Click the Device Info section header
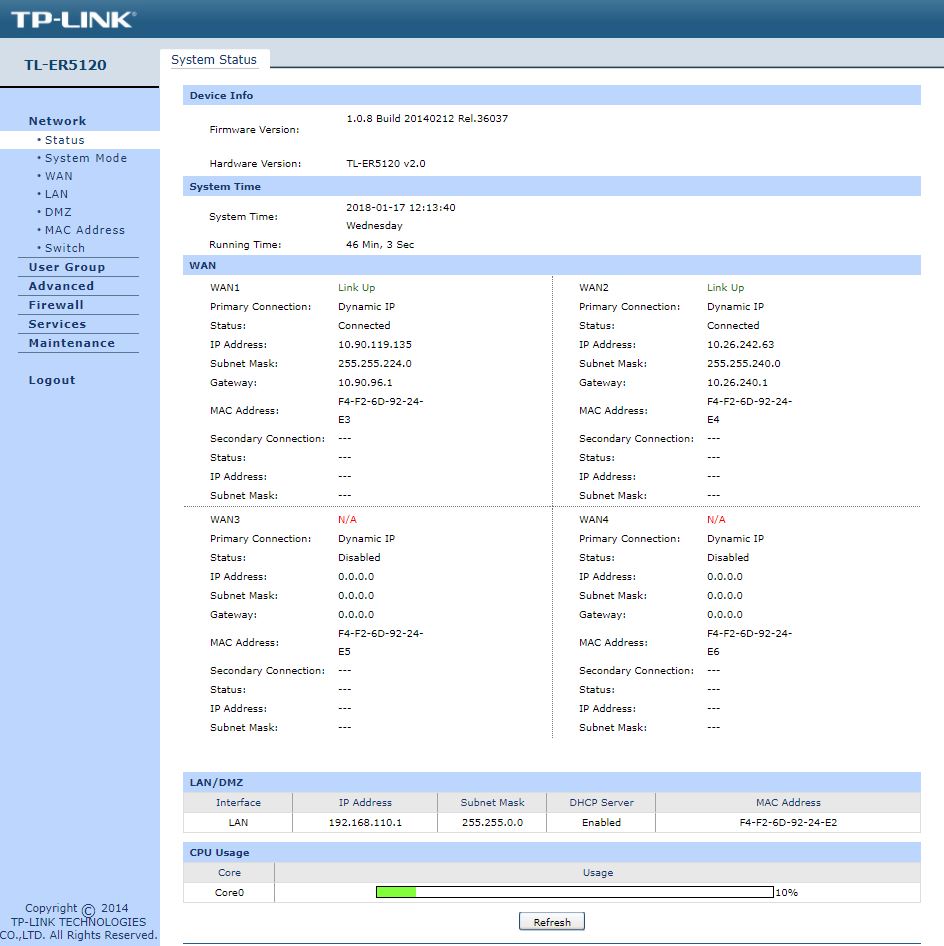This screenshot has height=946, width=944. (551, 95)
